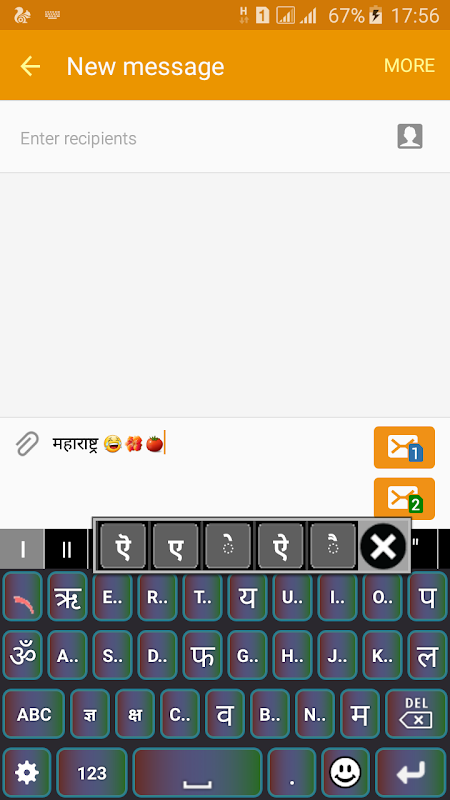The width and height of the screenshot is (450, 800).
Task: Expand the N.. key variants
Action: pyautogui.click(x=315, y=714)
